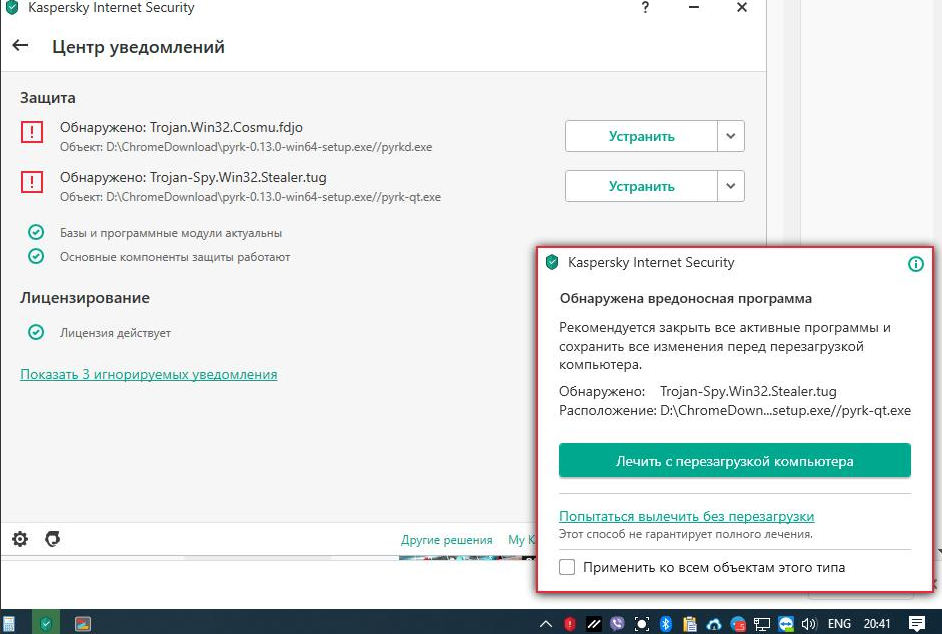The width and height of the screenshot is (942, 634).
Task: Open the network tray icon
Action: pos(762,624)
